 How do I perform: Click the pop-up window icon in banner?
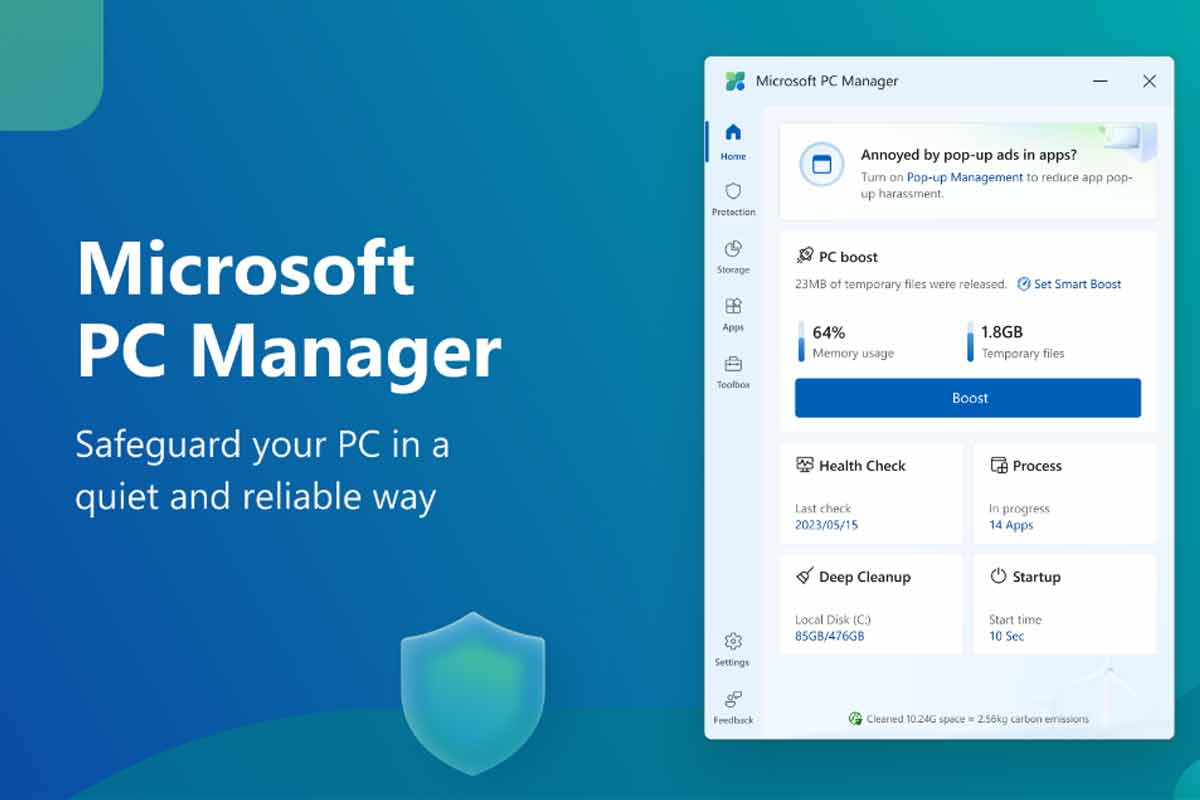[822, 165]
